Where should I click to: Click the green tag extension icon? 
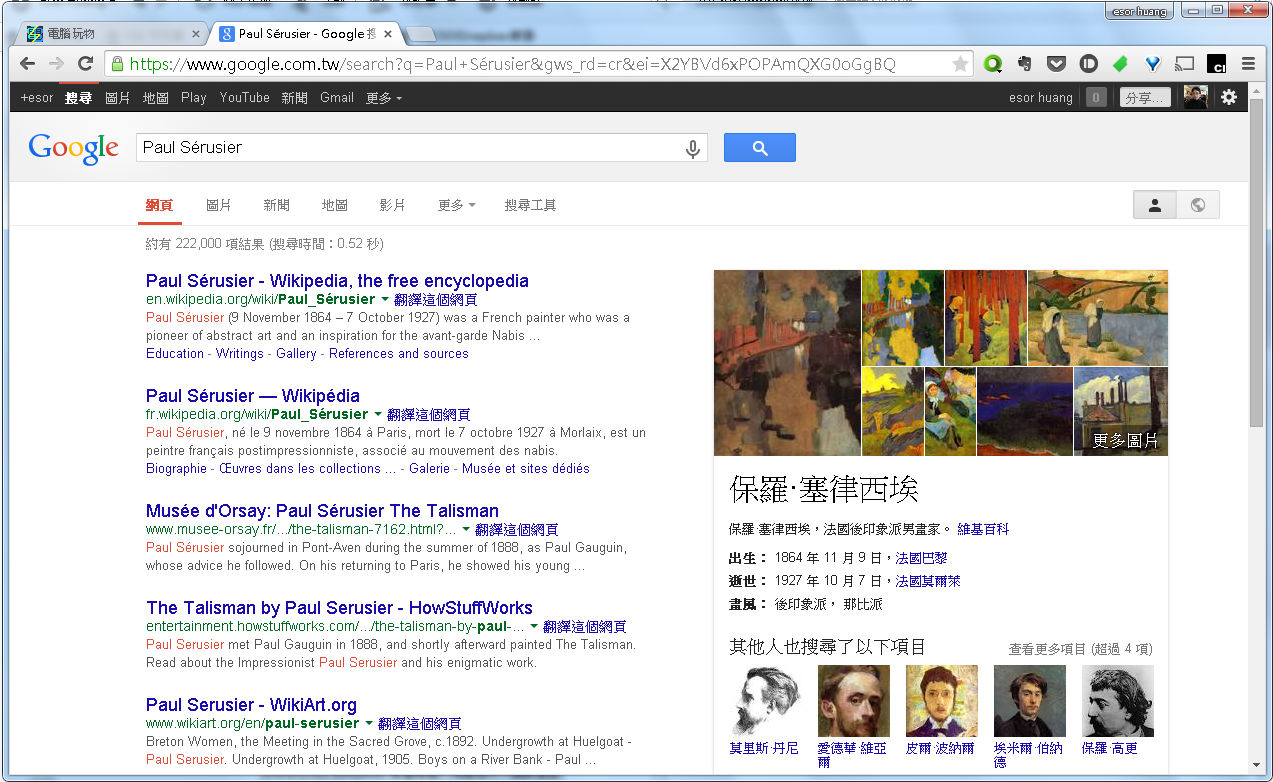pos(1120,64)
